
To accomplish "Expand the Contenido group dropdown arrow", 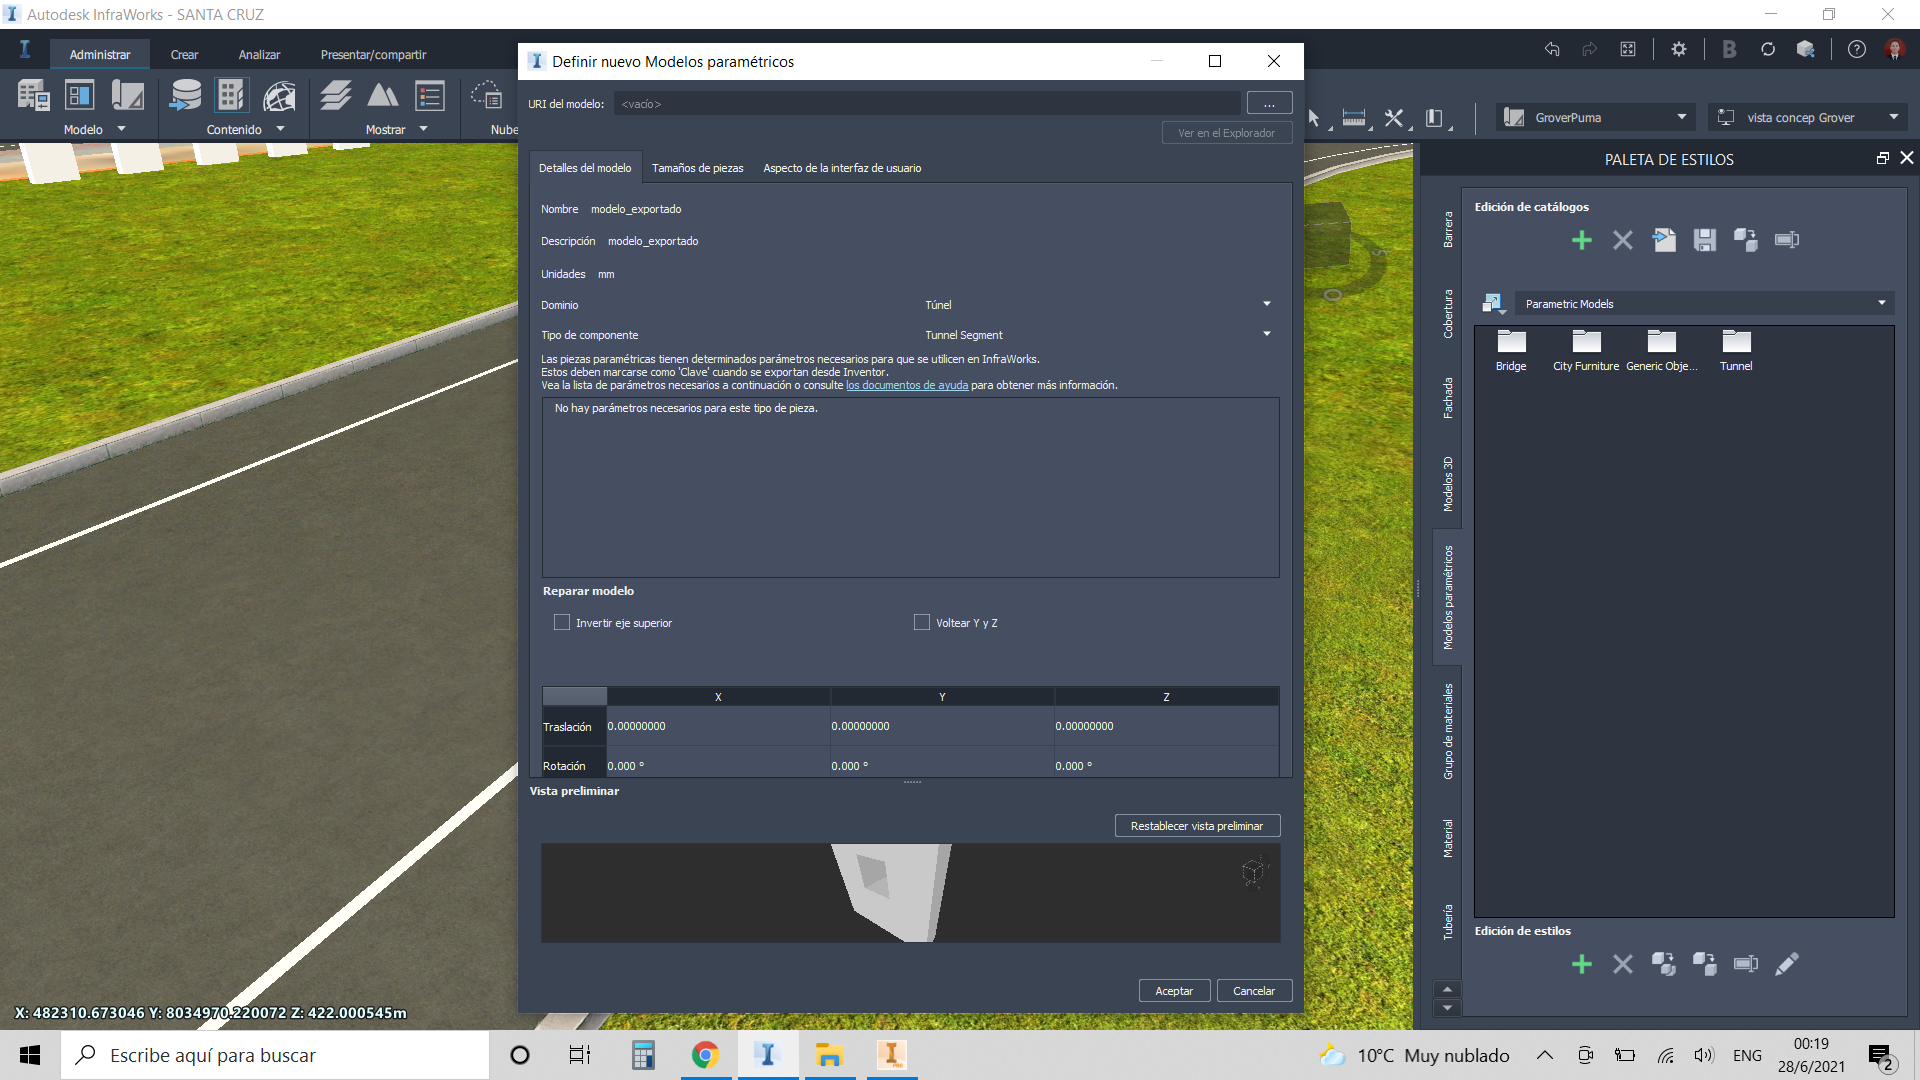I will pos(281,129).
